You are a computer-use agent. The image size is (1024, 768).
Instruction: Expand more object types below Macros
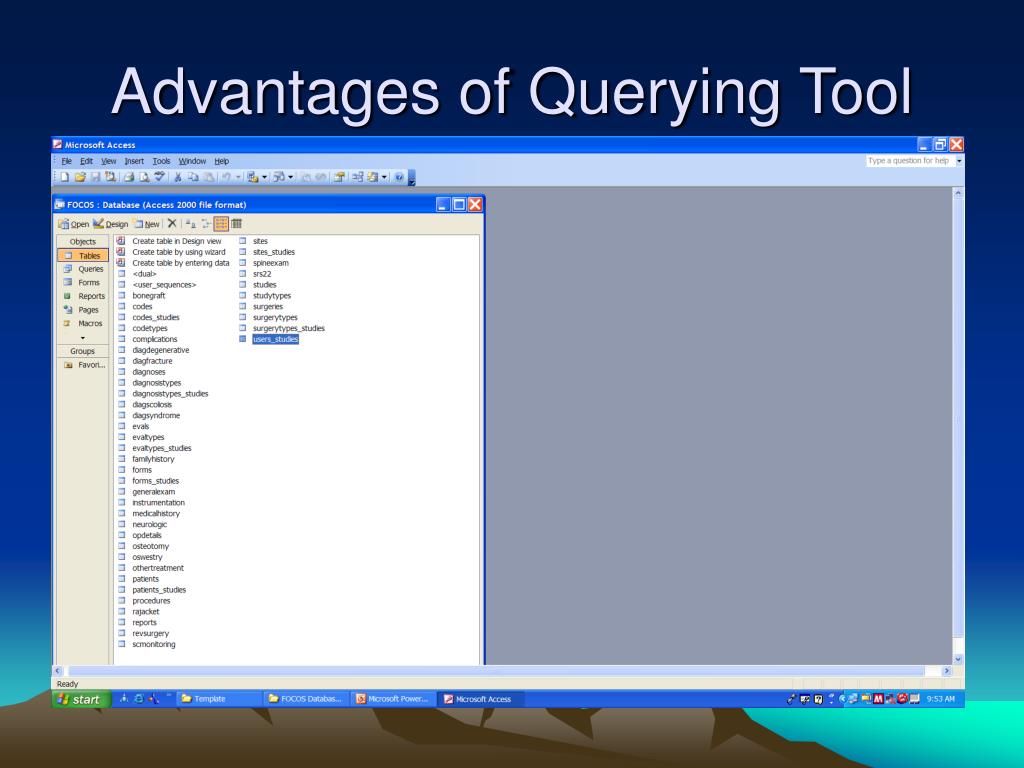click(x=82, y=338)
